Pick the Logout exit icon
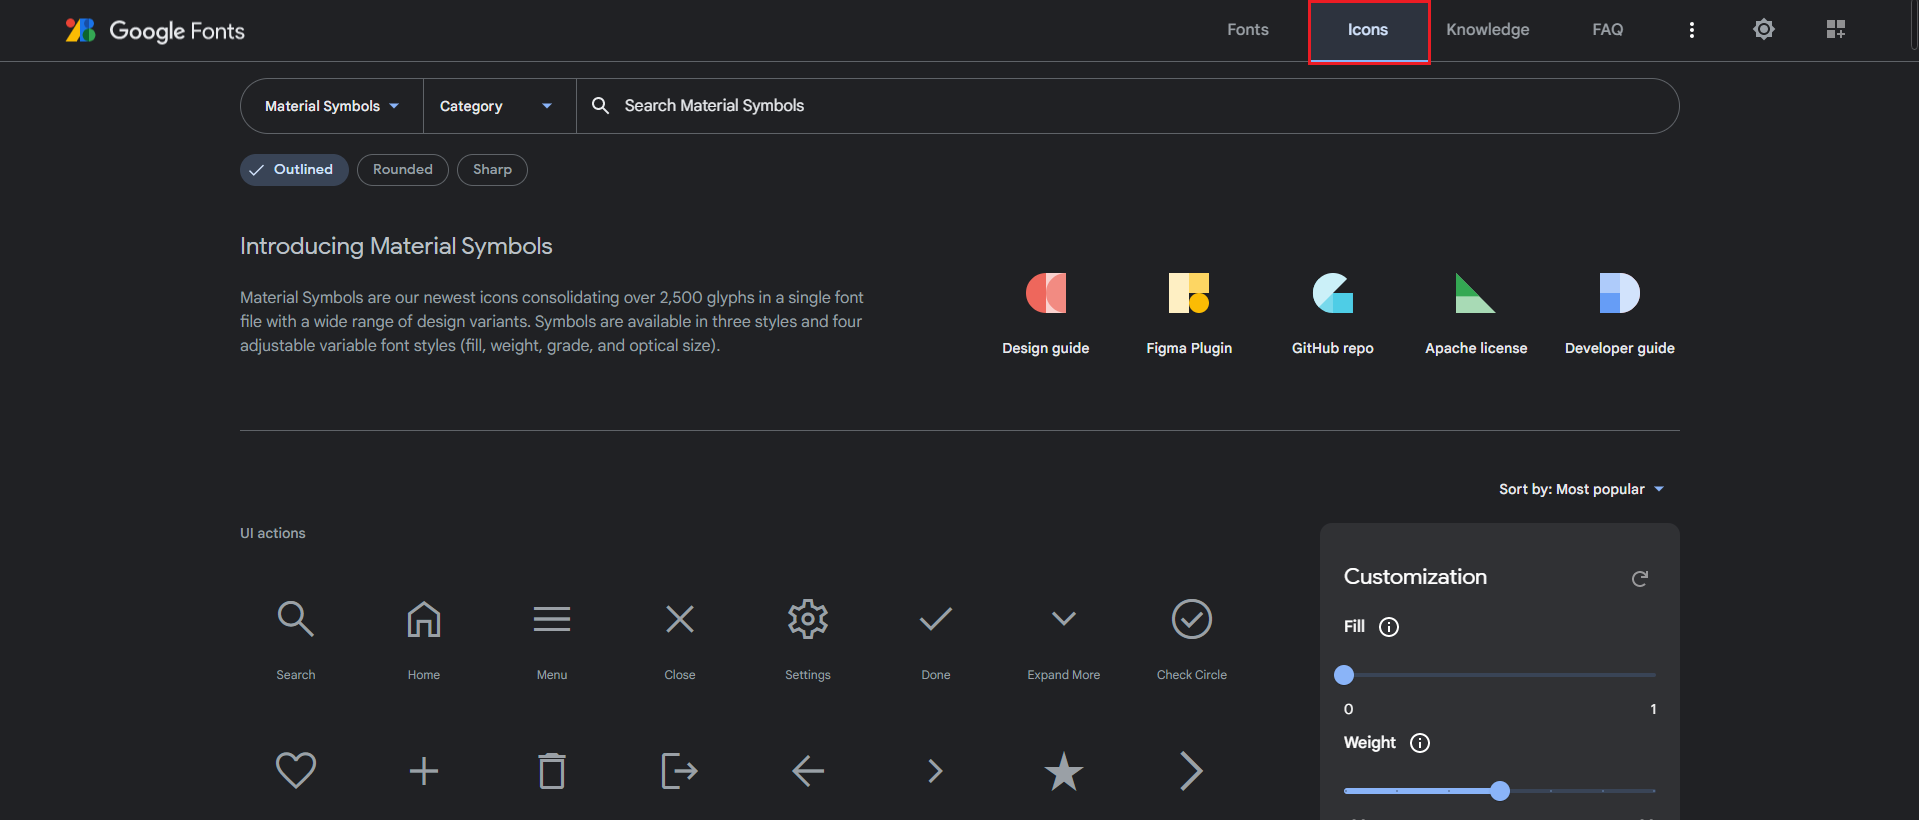Screen dimensions: 1919x820 click(x=680, y=771)
